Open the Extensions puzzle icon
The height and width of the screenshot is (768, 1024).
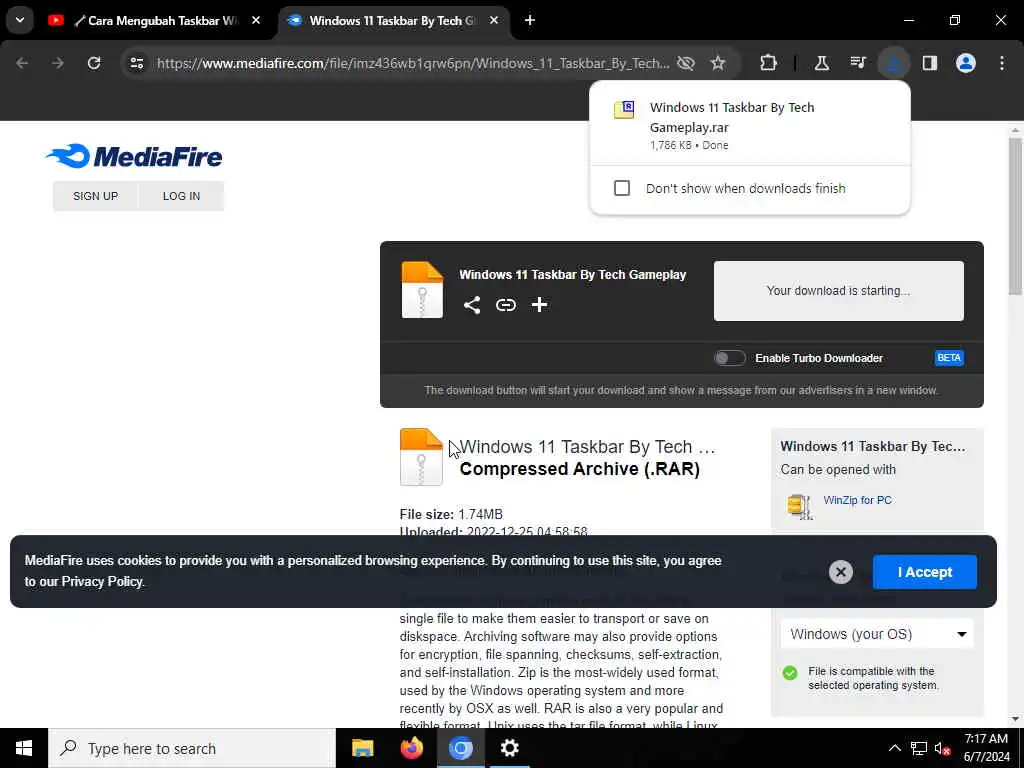(x=769, y=63)
